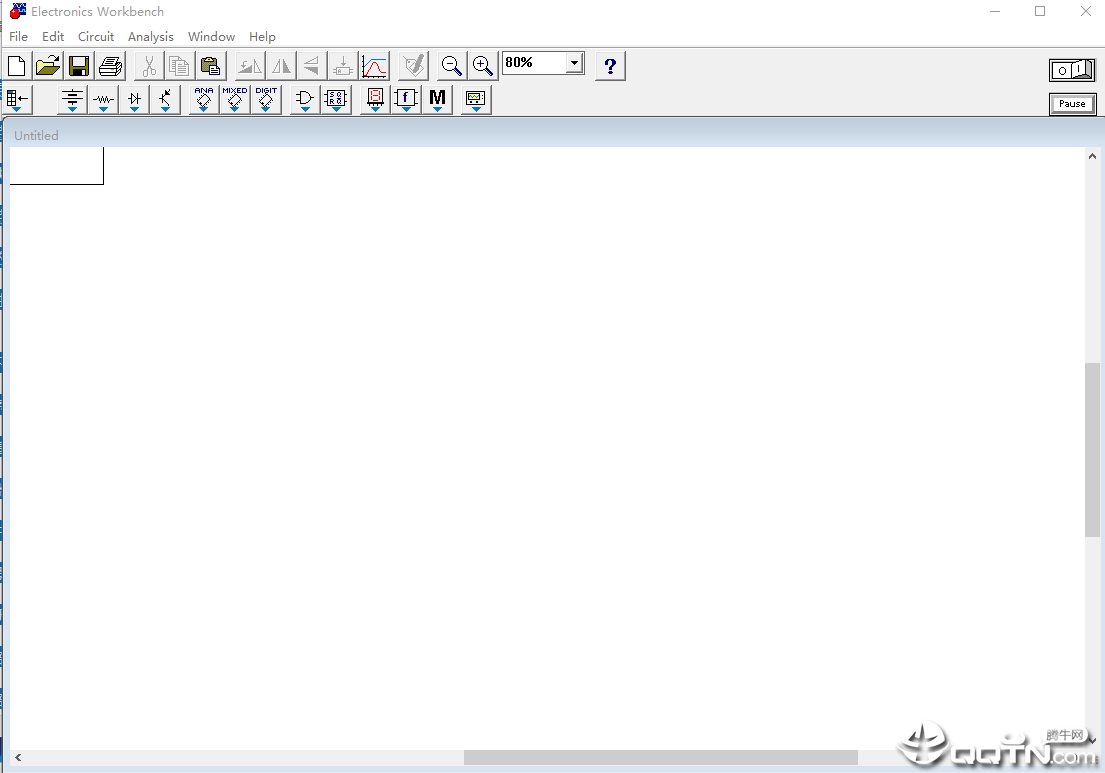Open help with question mark icon

pyautogui.click(x=610, y=66)
